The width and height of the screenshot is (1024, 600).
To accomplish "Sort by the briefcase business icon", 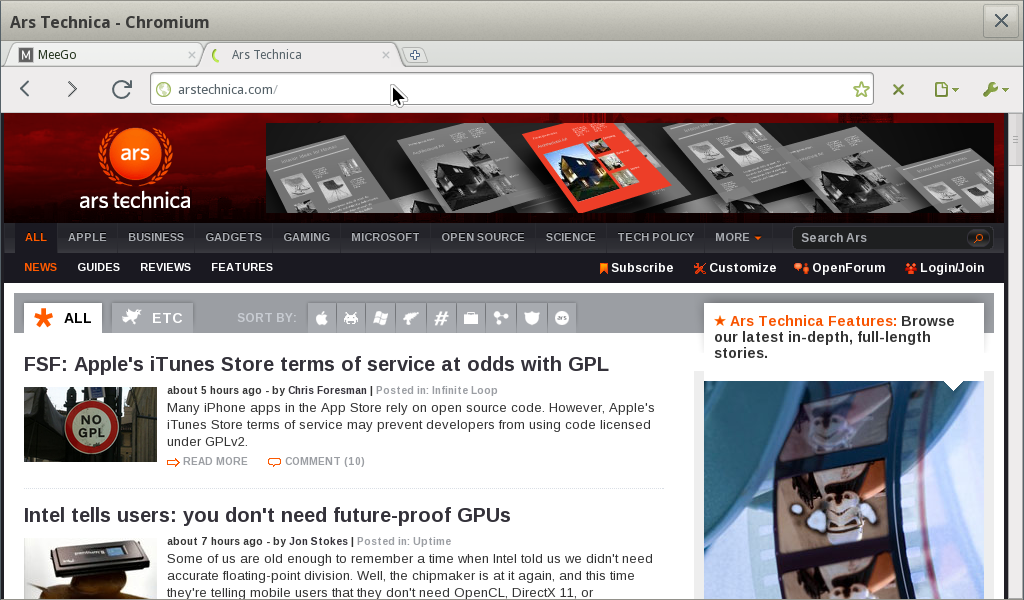I will [x=471, y=319].
